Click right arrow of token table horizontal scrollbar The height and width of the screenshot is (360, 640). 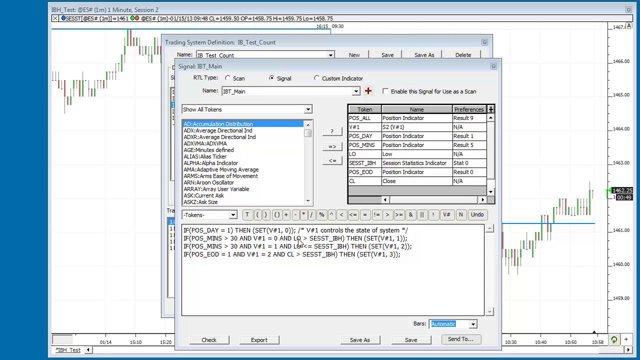pyautogui.click(x=482, y=200)
